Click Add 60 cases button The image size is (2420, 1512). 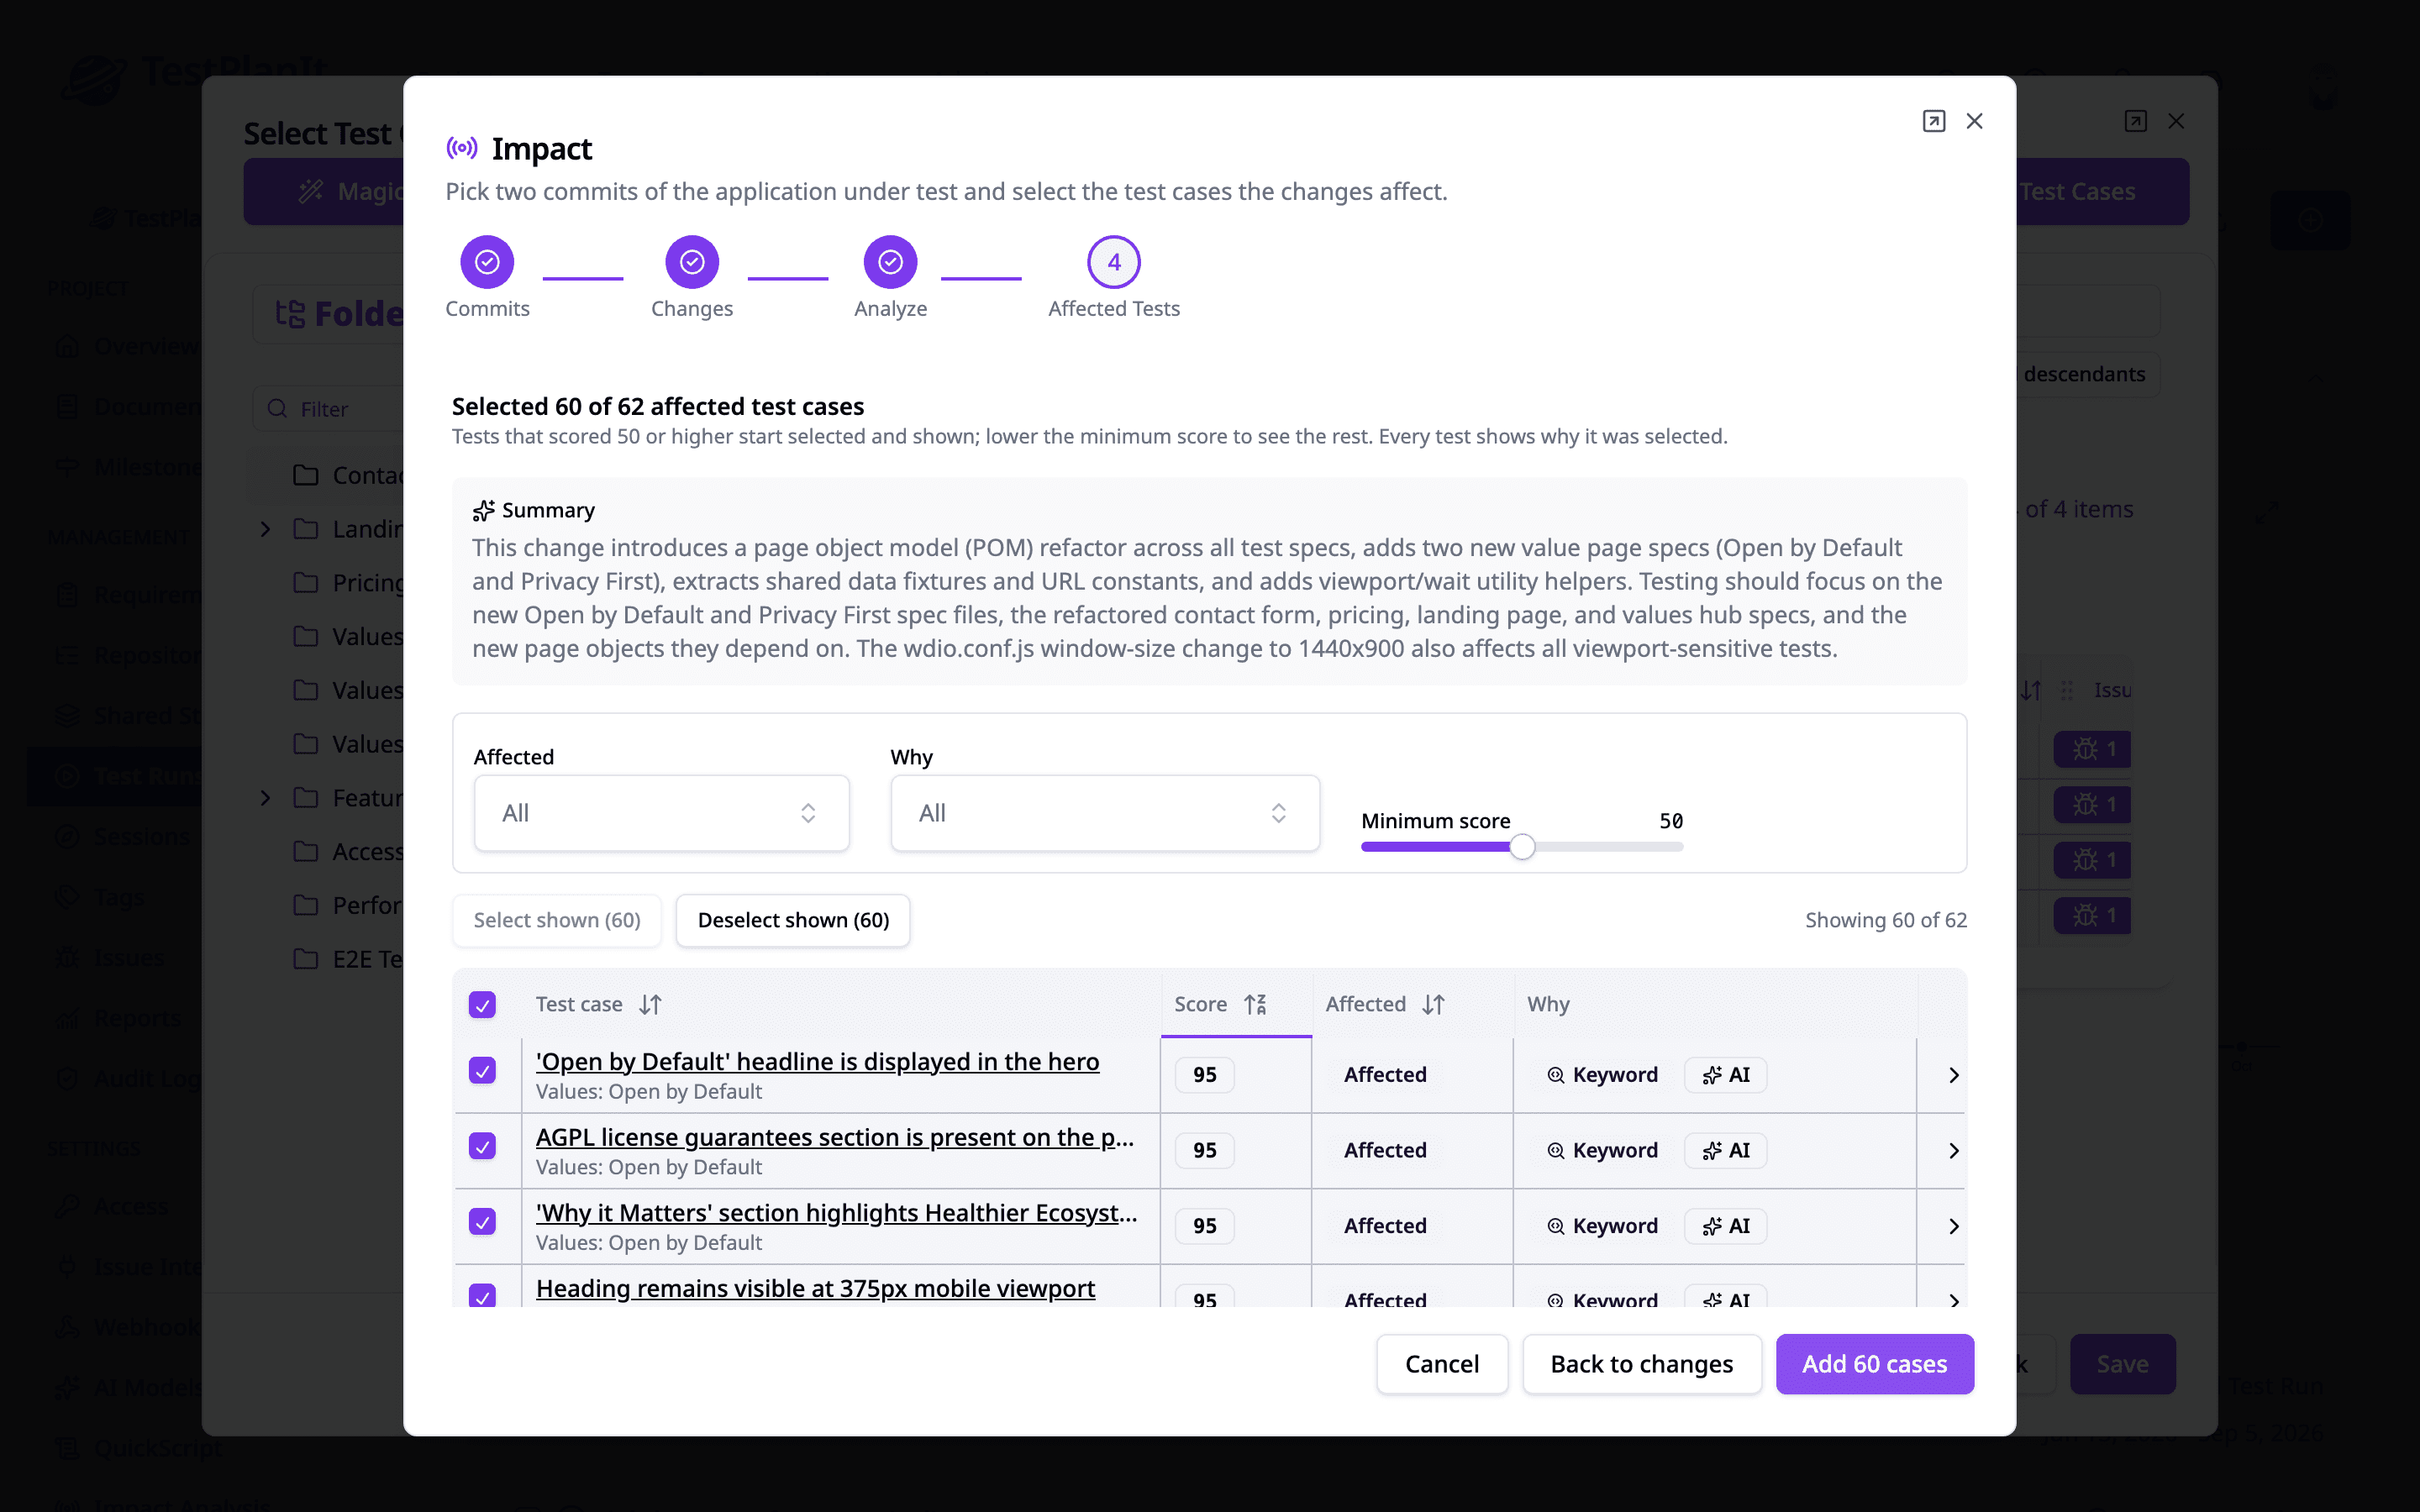click(1874, 1364)
